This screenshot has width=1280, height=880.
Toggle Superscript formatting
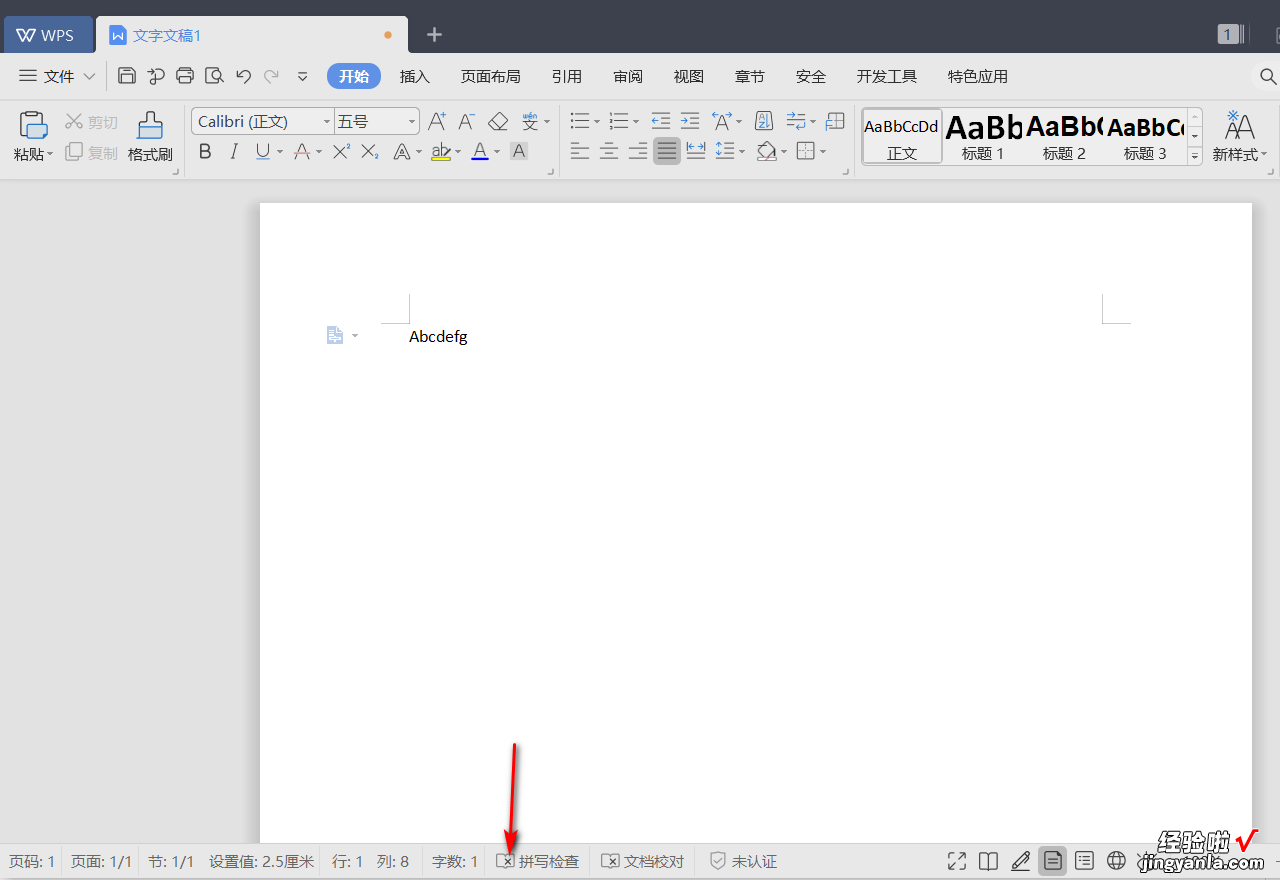click(x=341, y=152)
